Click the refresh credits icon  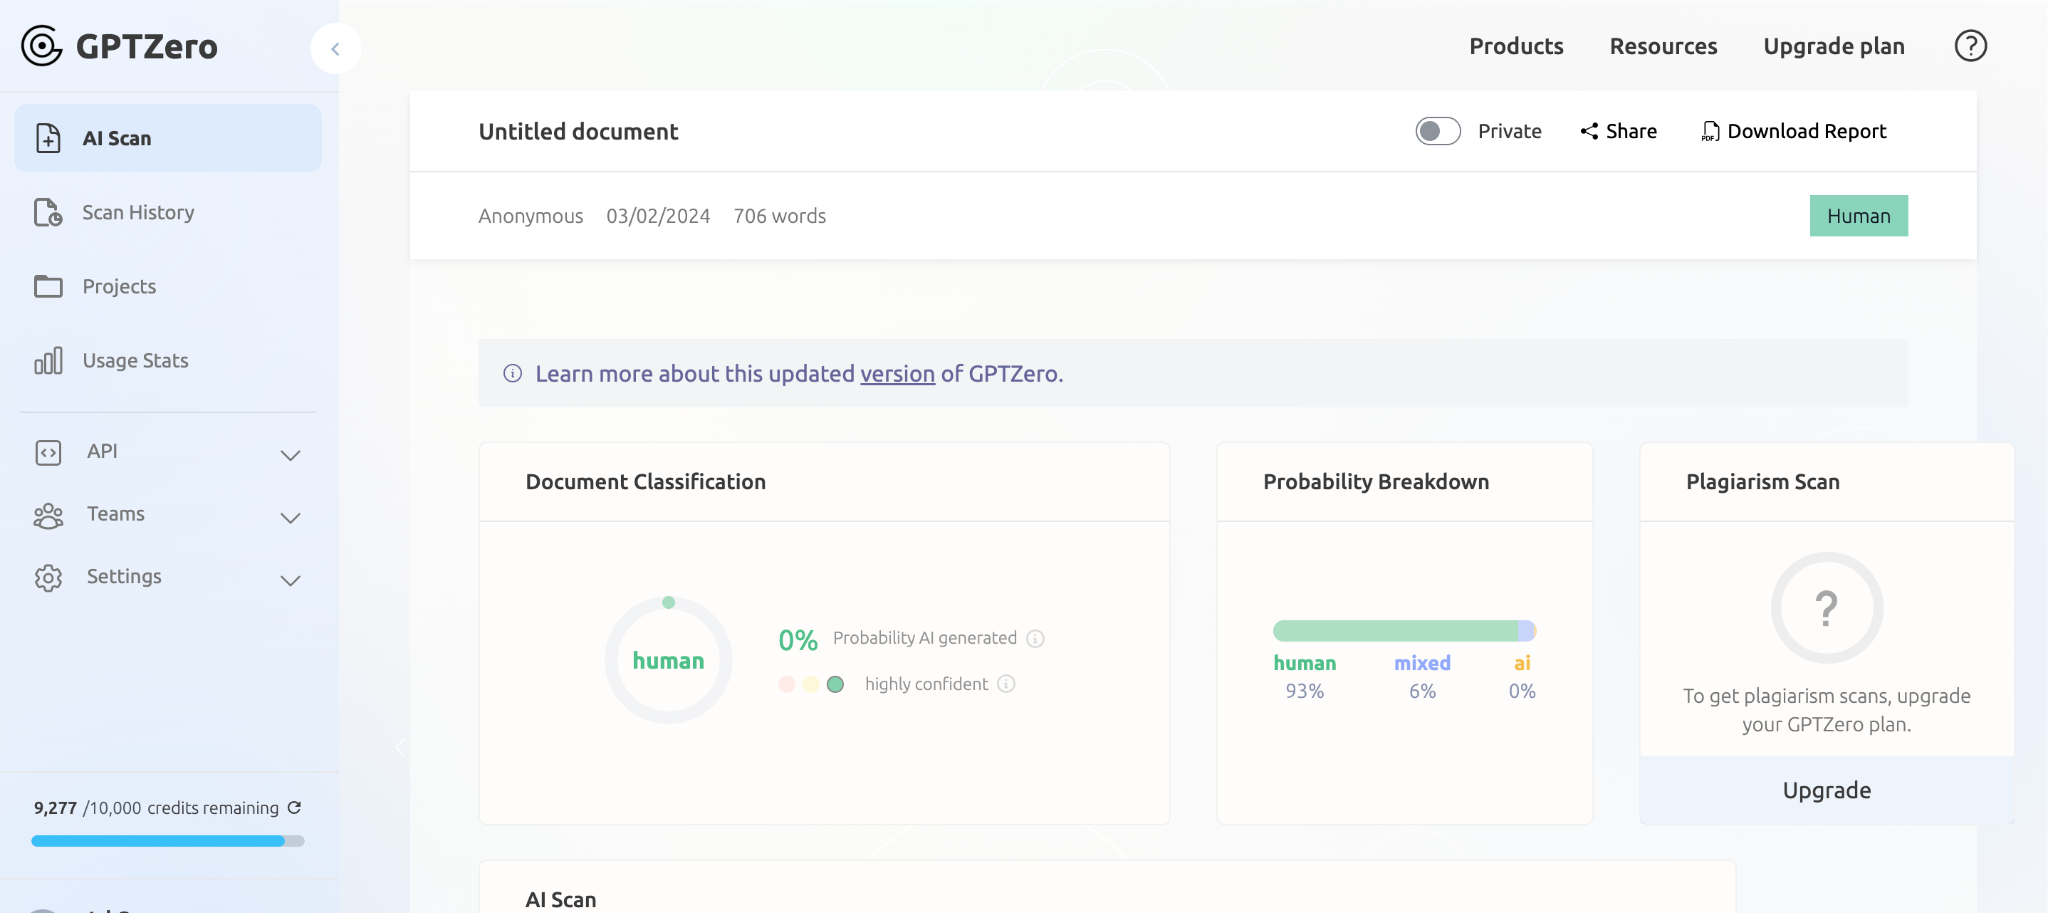(x=295, y=808)
